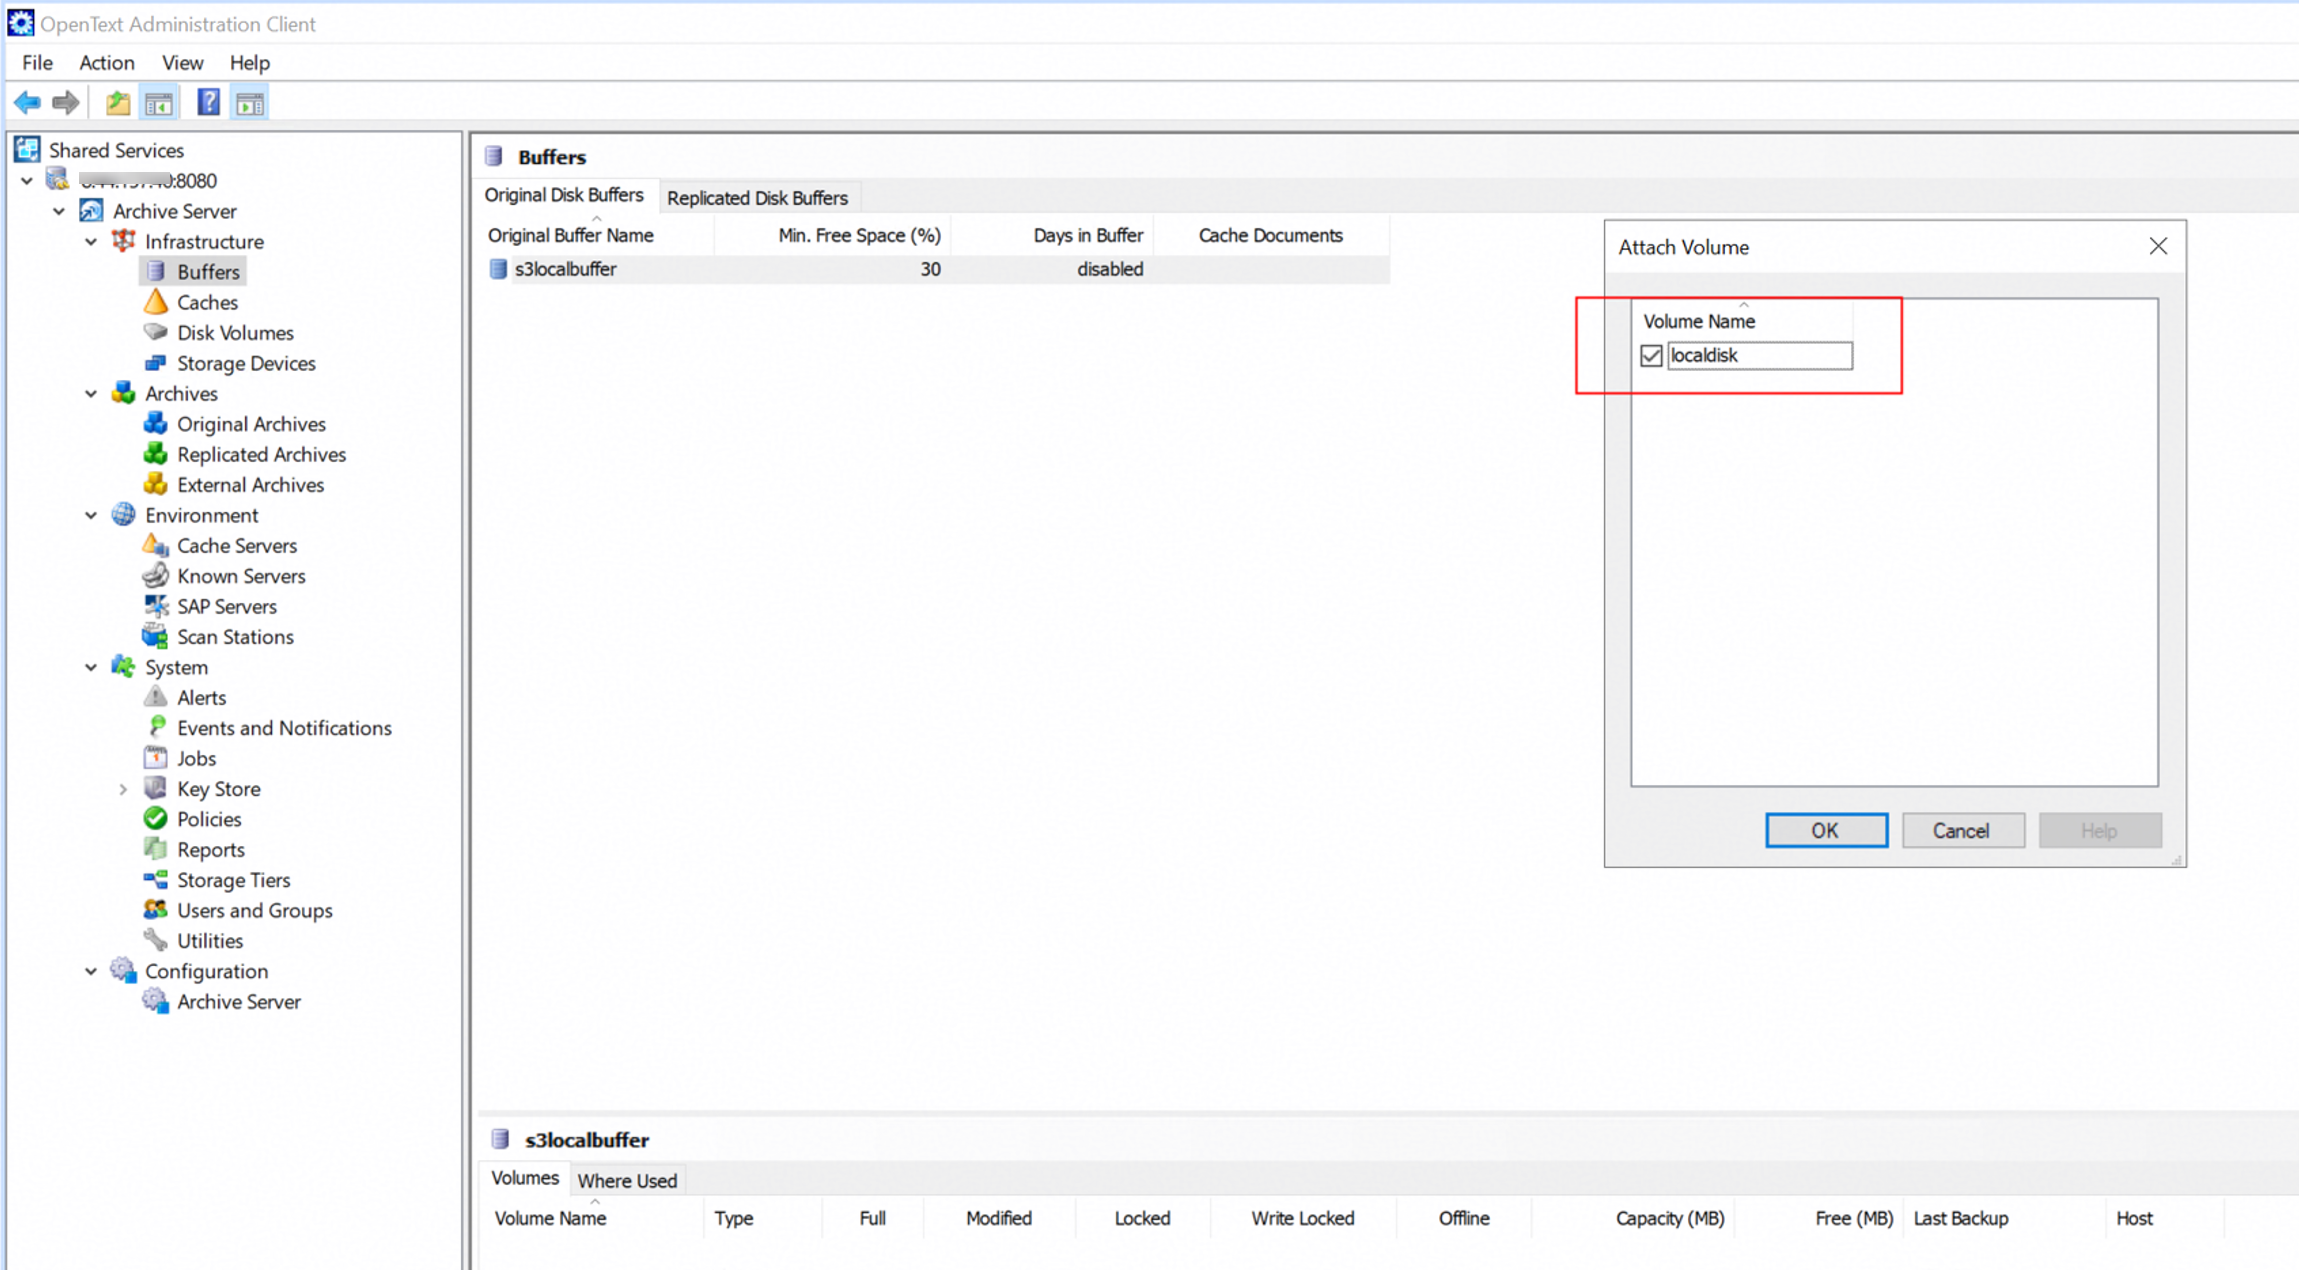Sort by Cache Documents column
The width and height of the screenshot is (2299, 1270).
1271,235
